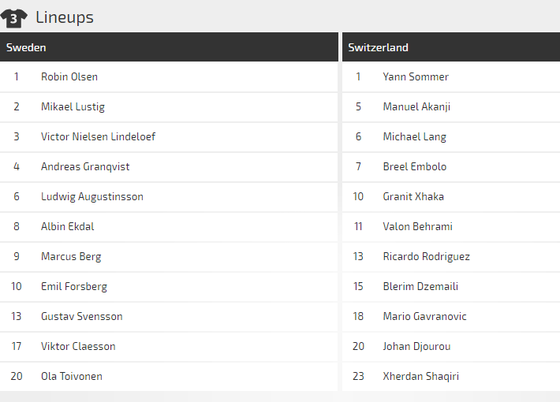Select Ola Toivonen from the lineup
Screen dimensions: 560x402
point(72,376)
